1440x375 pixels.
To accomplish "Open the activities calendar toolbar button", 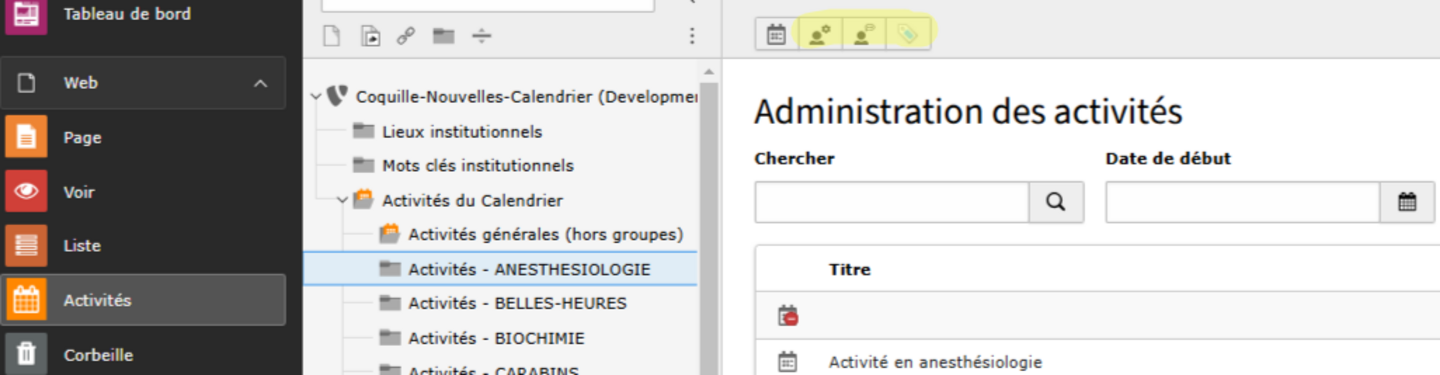I will [x=776, y=35].
